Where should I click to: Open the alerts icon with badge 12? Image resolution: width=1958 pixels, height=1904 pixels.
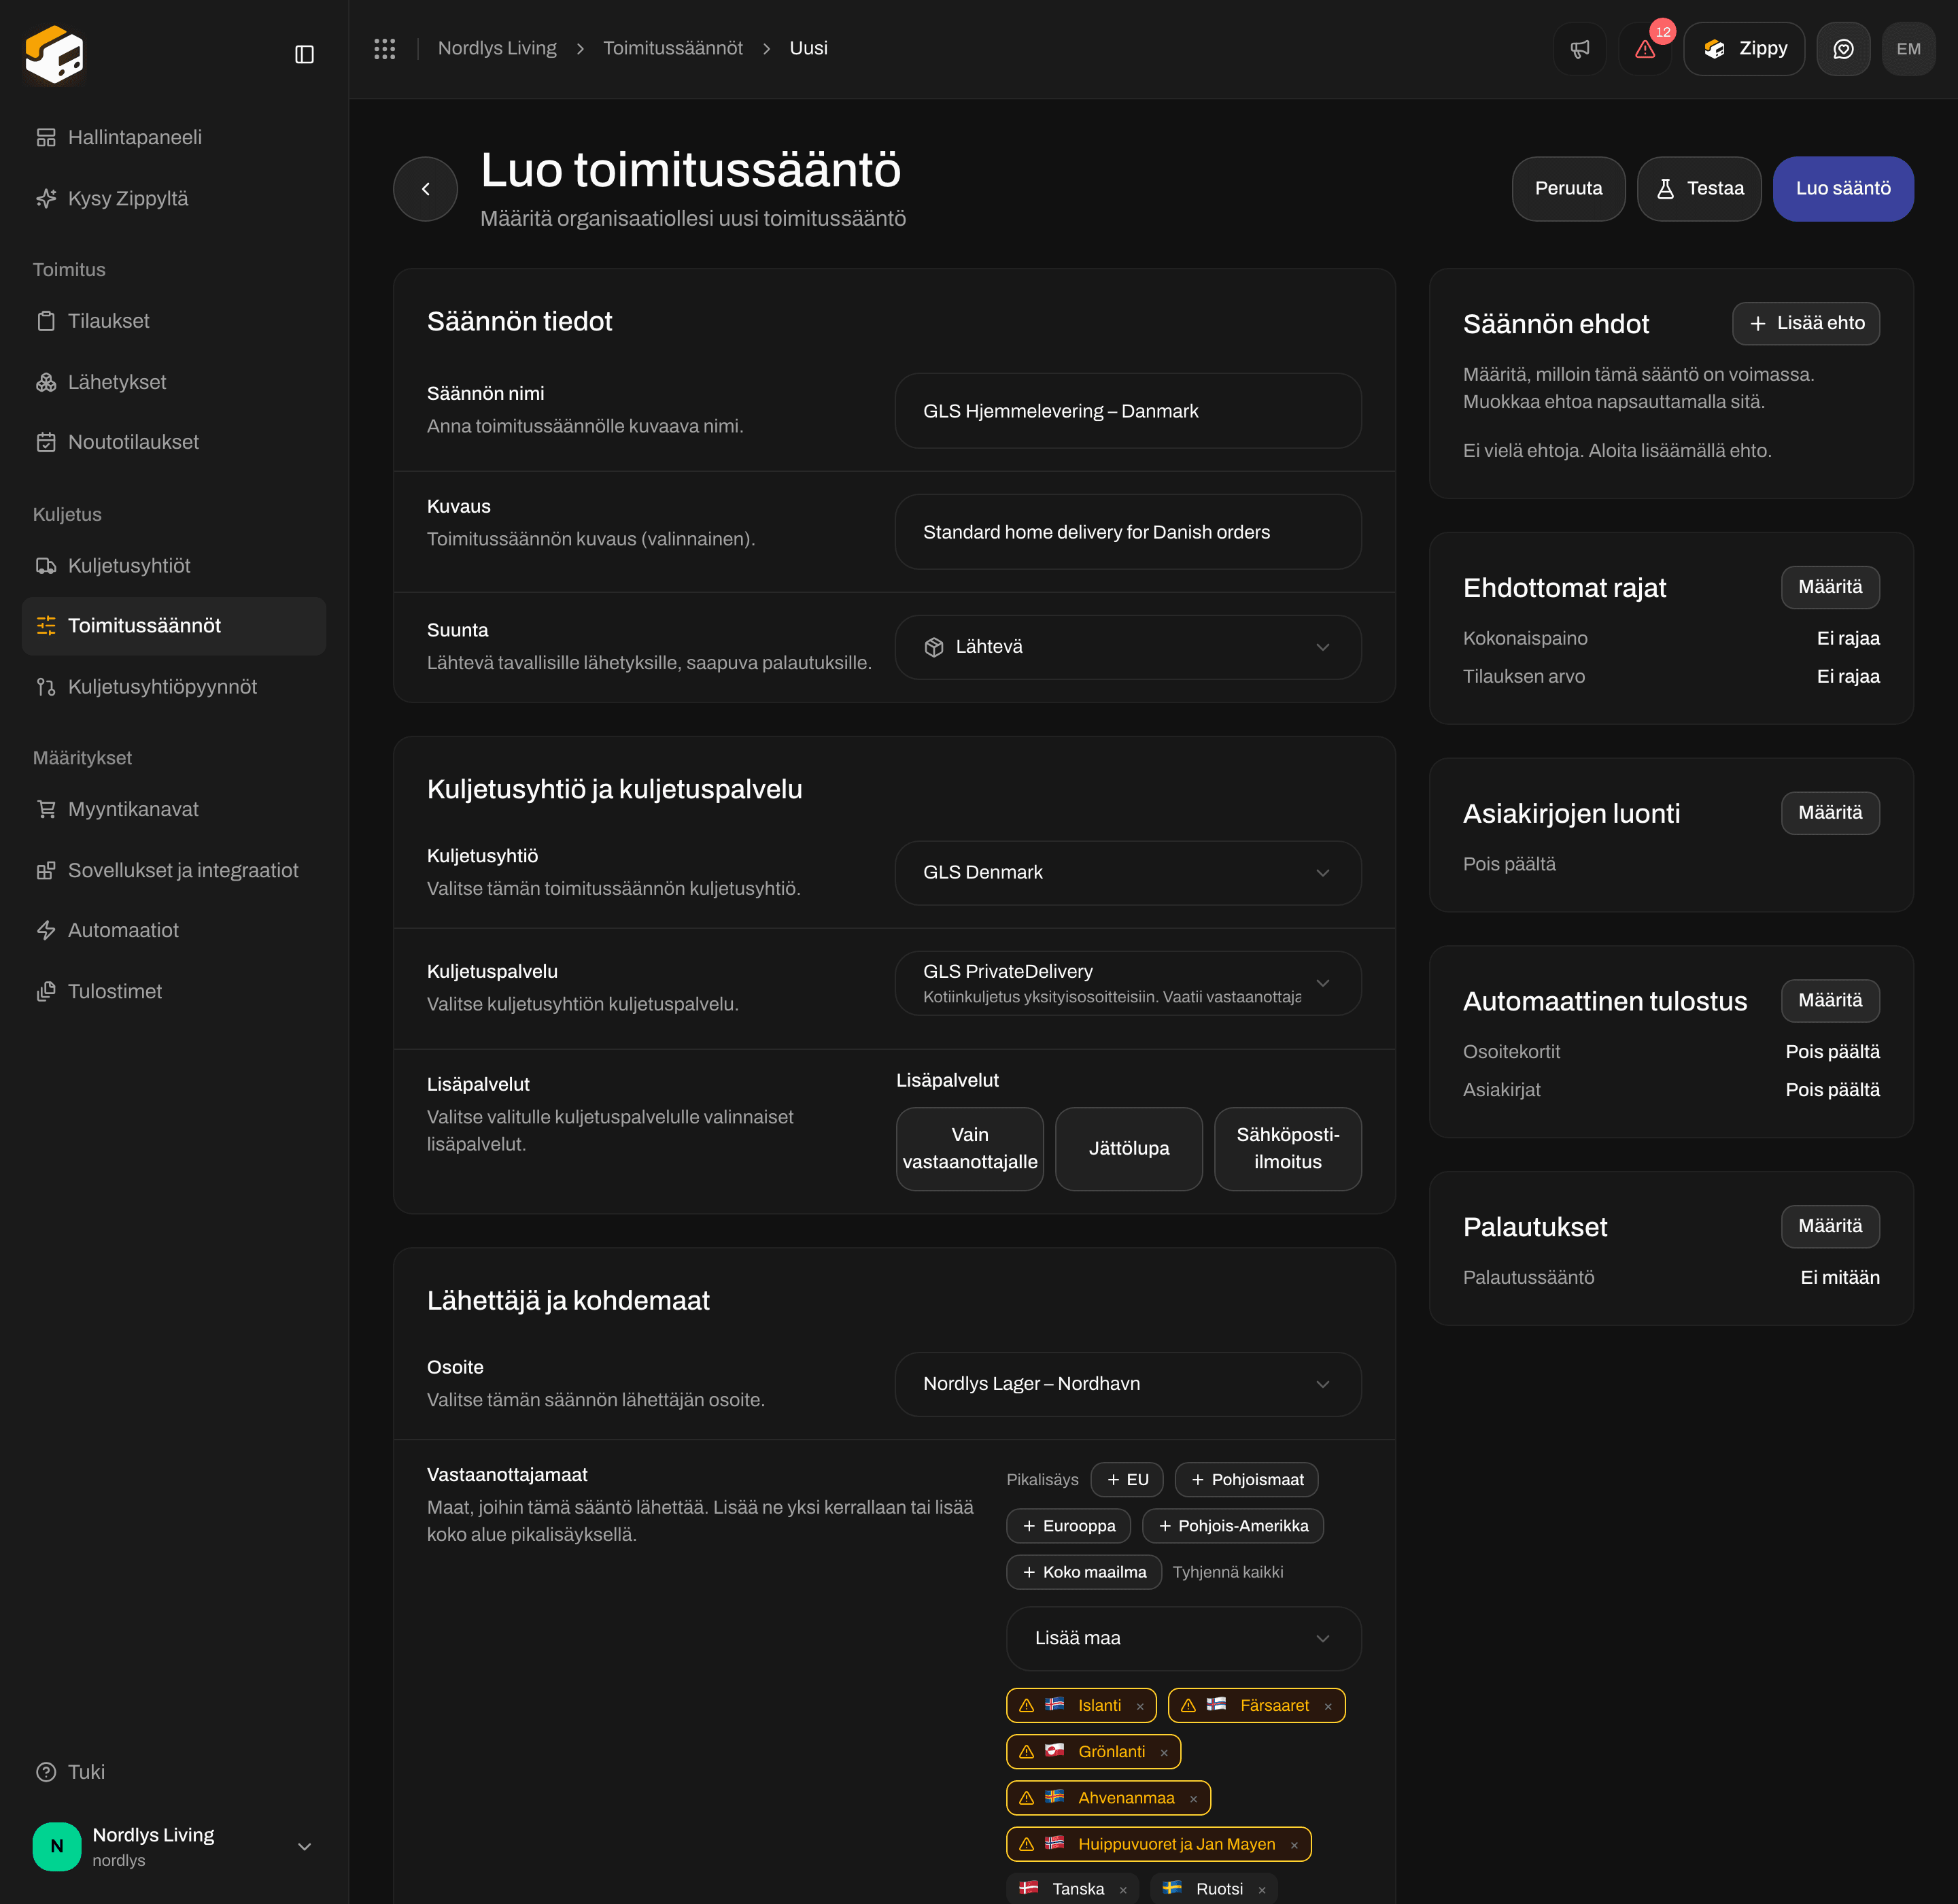point(1645,49)
